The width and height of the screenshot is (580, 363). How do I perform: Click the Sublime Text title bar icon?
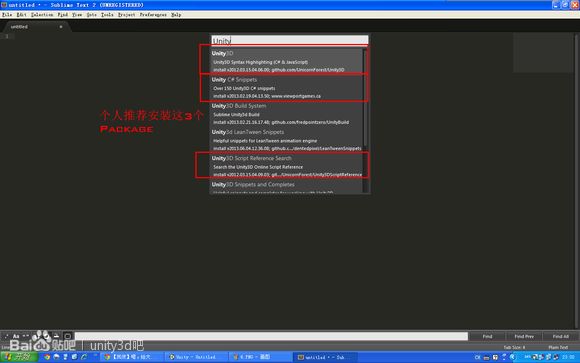4,5
